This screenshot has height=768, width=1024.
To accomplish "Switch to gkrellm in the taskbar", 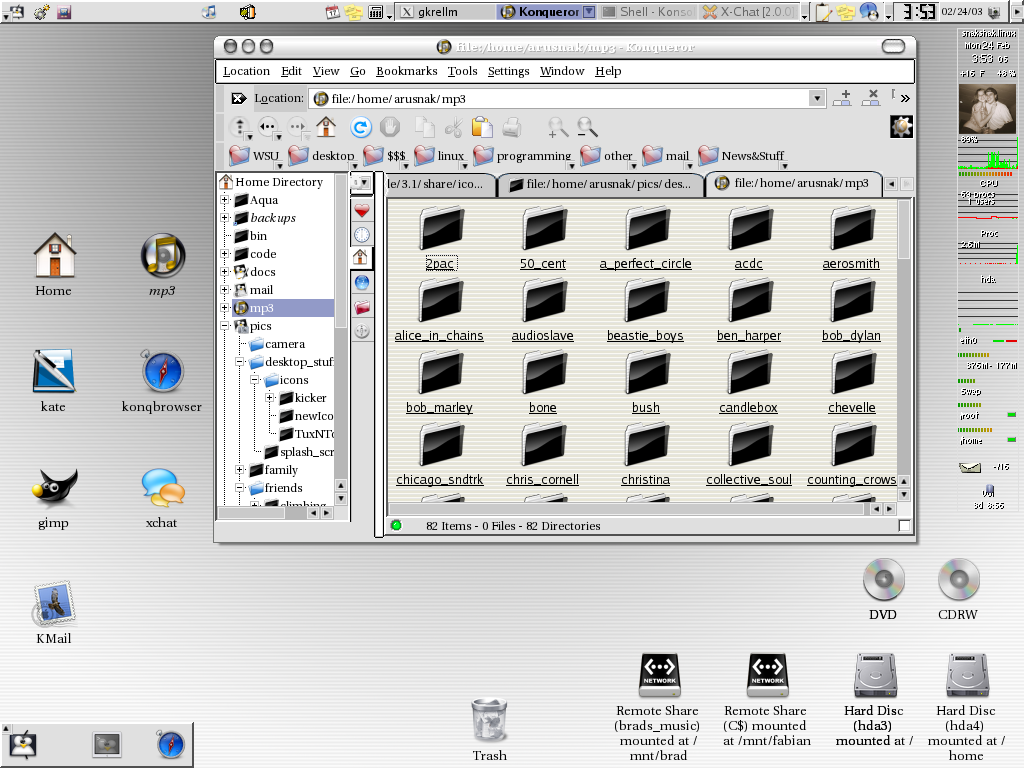I will (x=445, y=12).
